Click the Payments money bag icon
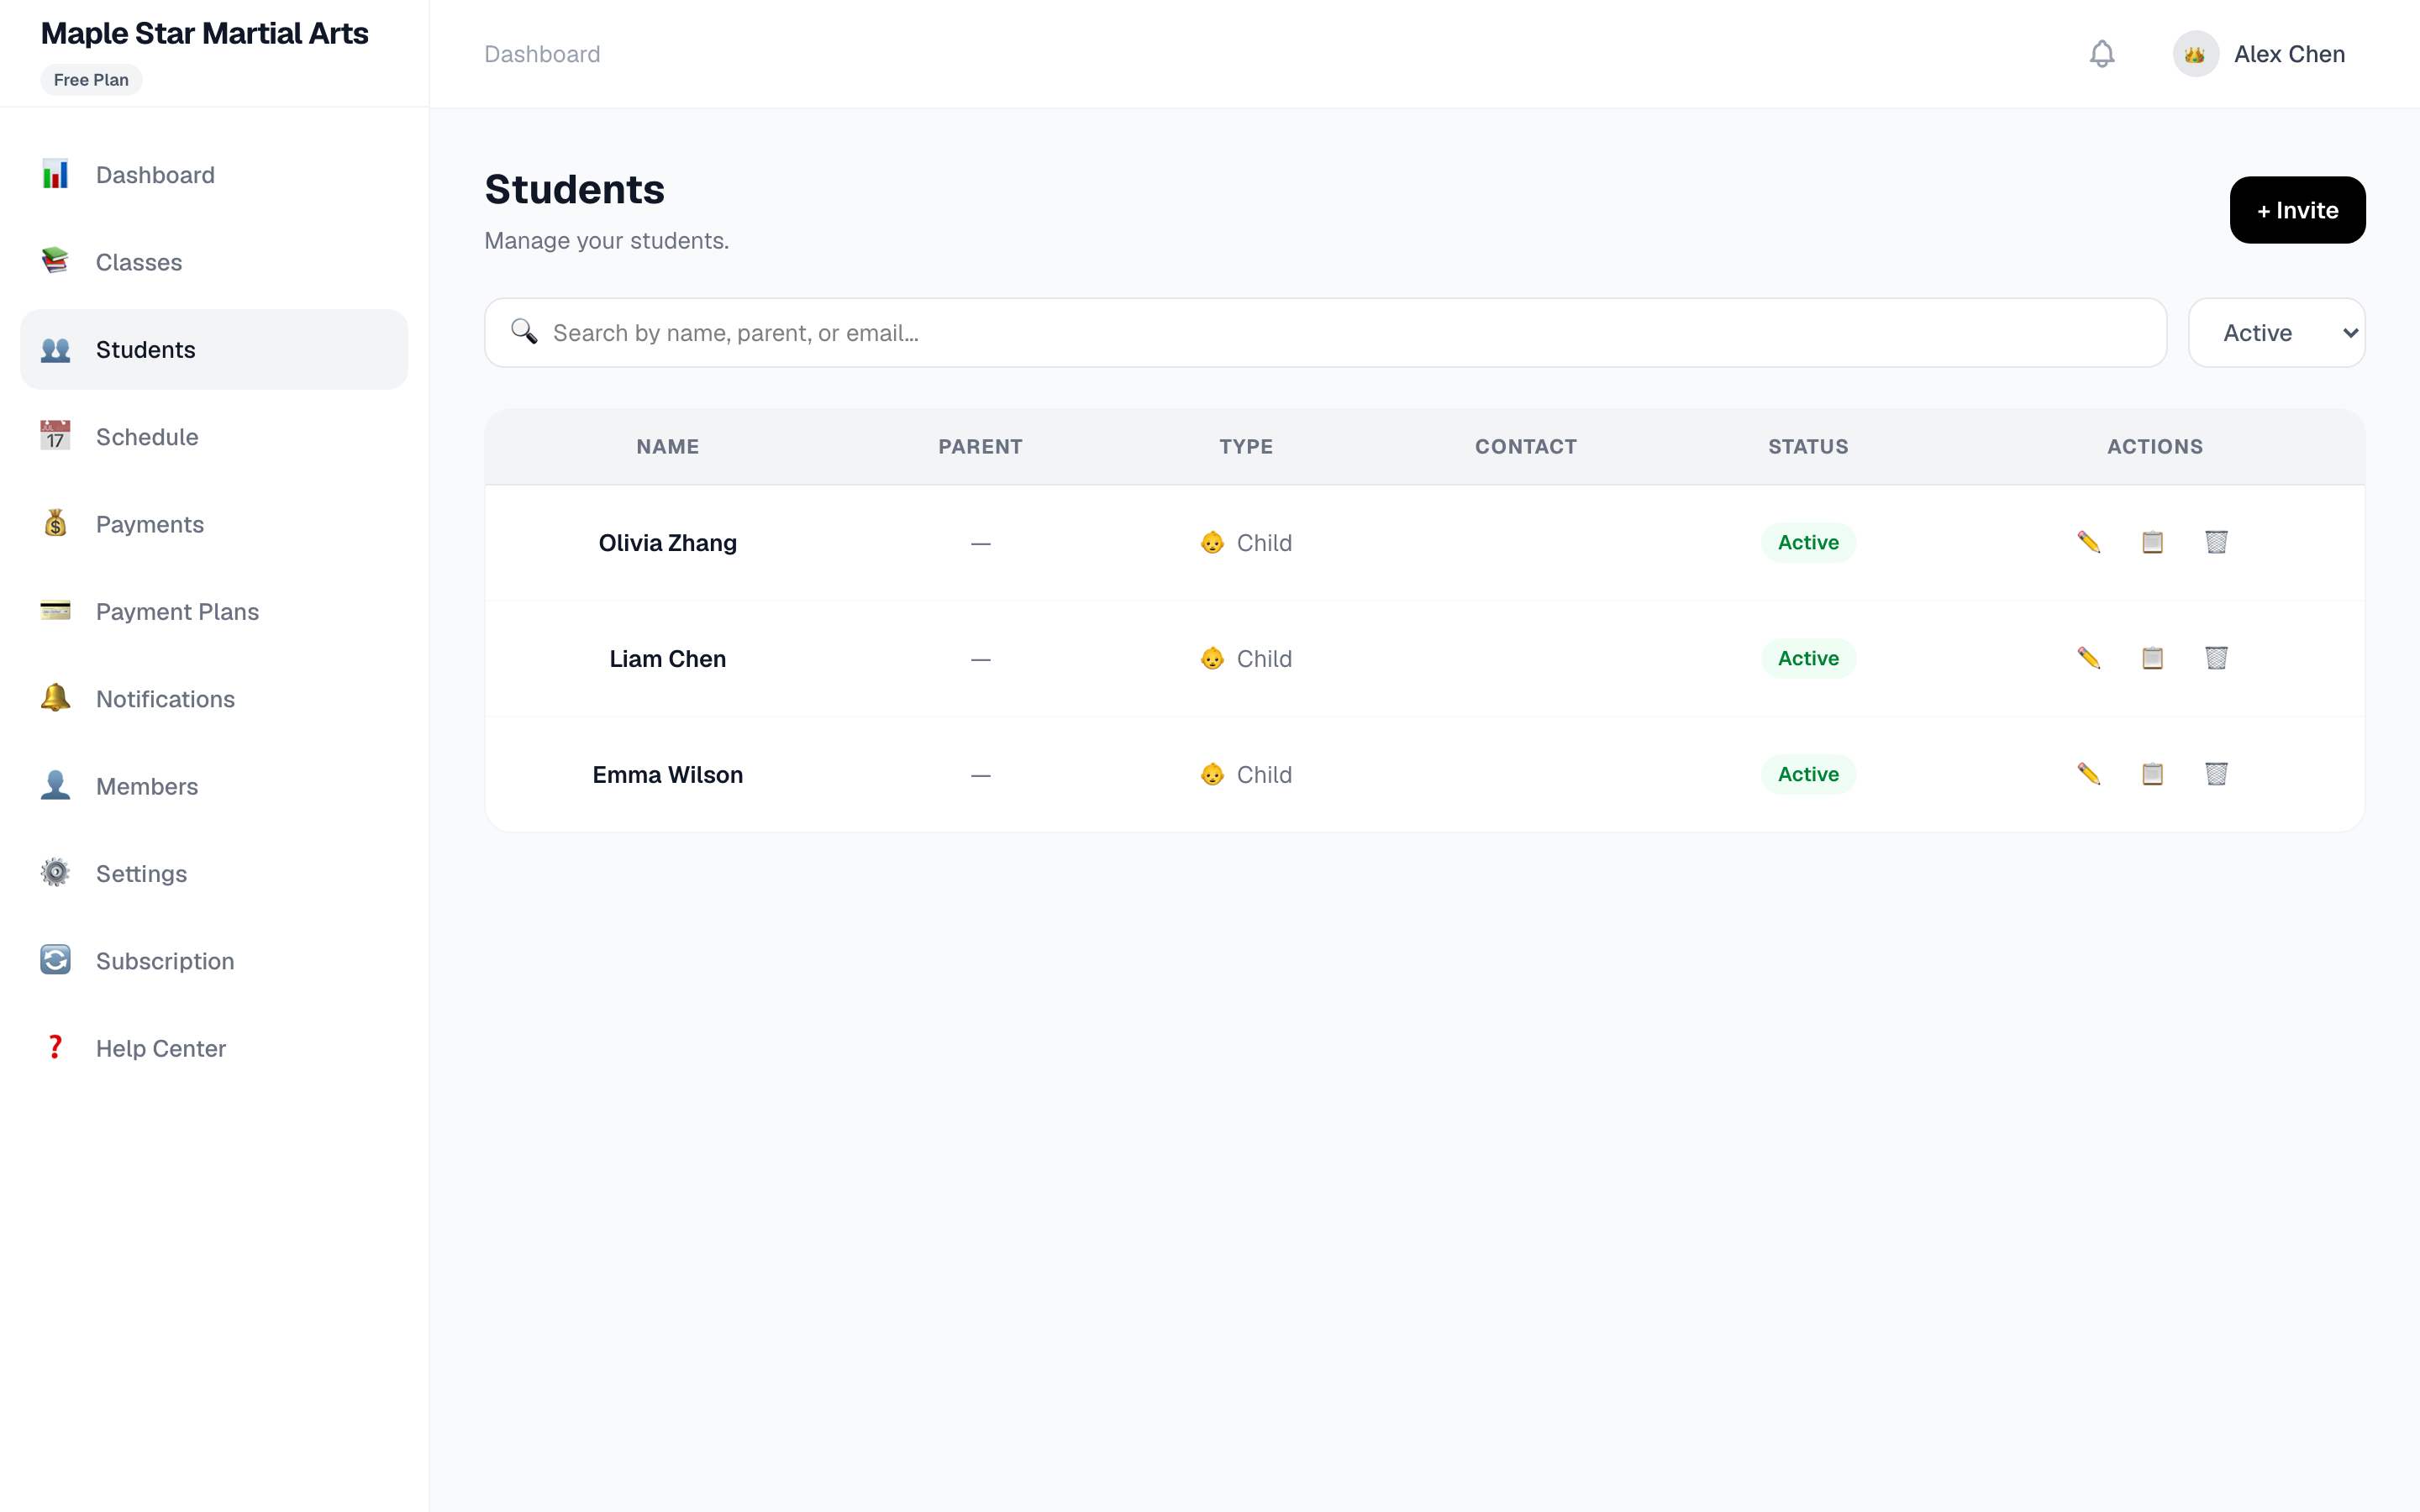2420x1512 pixels. coord(55,523)
